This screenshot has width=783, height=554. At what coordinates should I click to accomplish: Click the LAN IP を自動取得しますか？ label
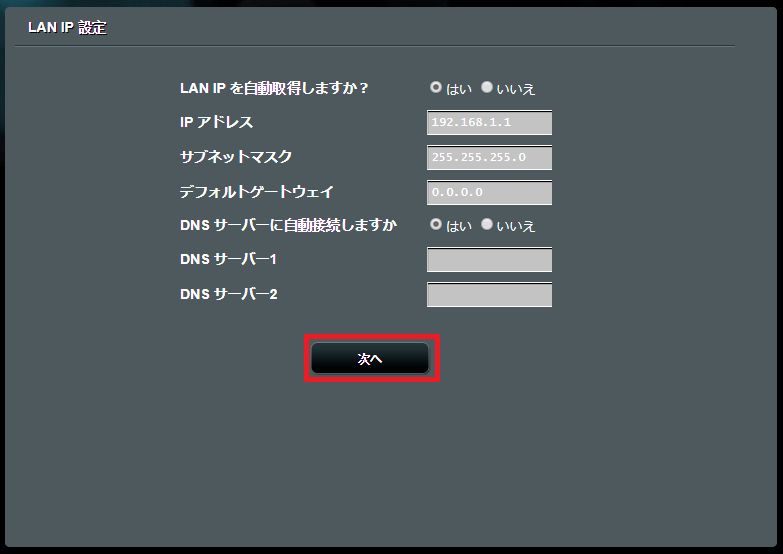[274, 88]
